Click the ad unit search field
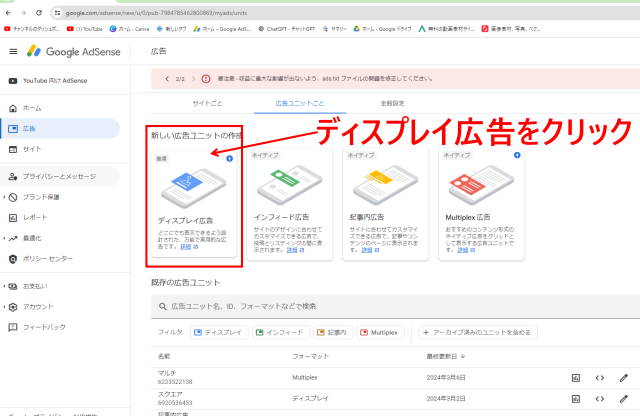The width and height of the screenshot is (640, 416). (300, 305)
